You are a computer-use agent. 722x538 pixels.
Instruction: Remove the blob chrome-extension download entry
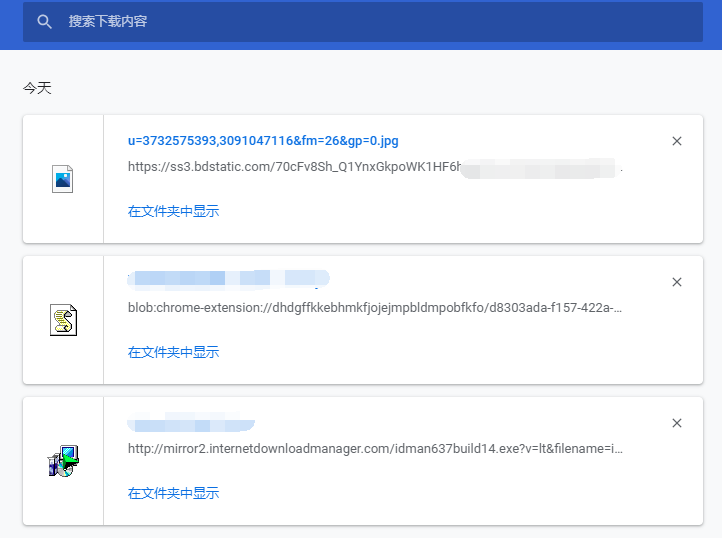tap(676, 282)
